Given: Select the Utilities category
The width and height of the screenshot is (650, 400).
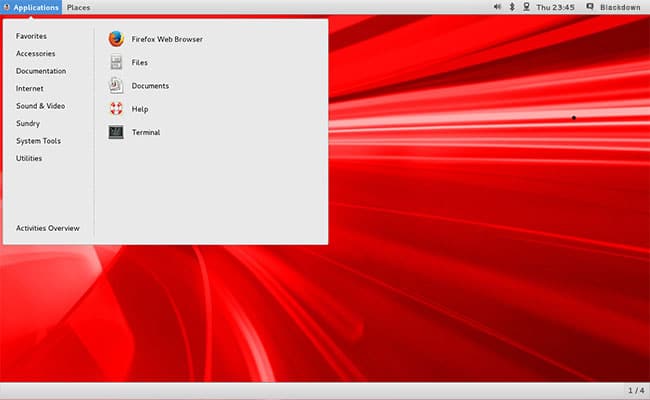Looking at the screenshot, I should click(29, 158).
